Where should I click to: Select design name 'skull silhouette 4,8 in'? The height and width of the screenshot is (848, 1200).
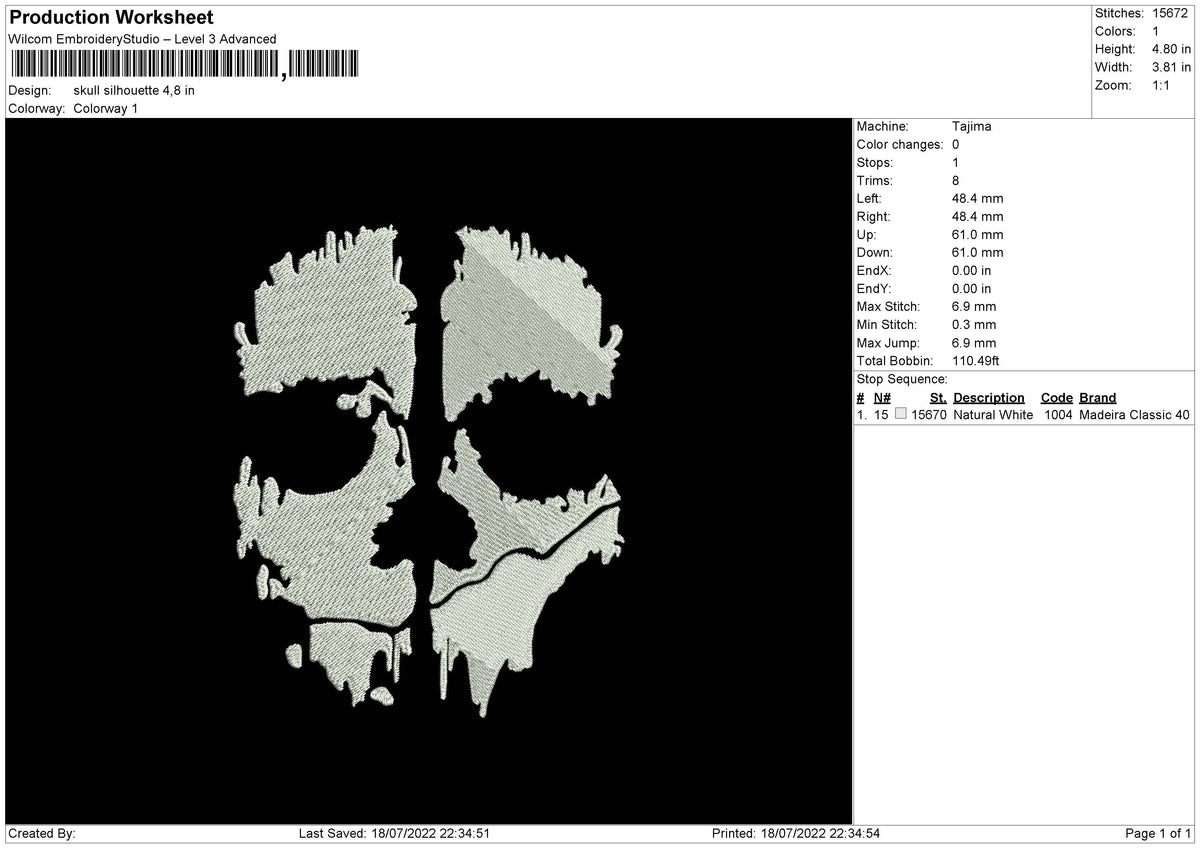coord(134,90)
